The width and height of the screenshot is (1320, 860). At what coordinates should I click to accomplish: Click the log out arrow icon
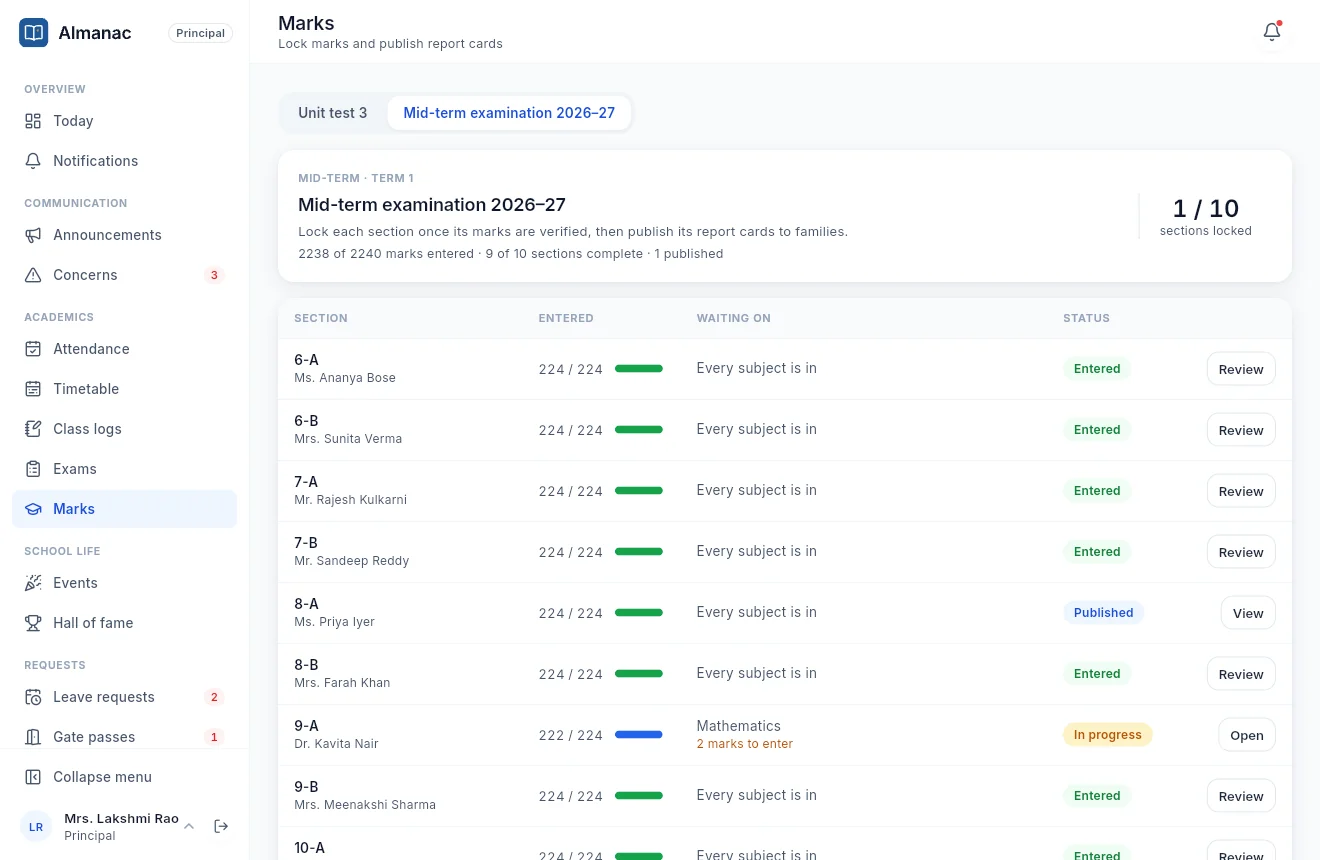click(221, 826)
